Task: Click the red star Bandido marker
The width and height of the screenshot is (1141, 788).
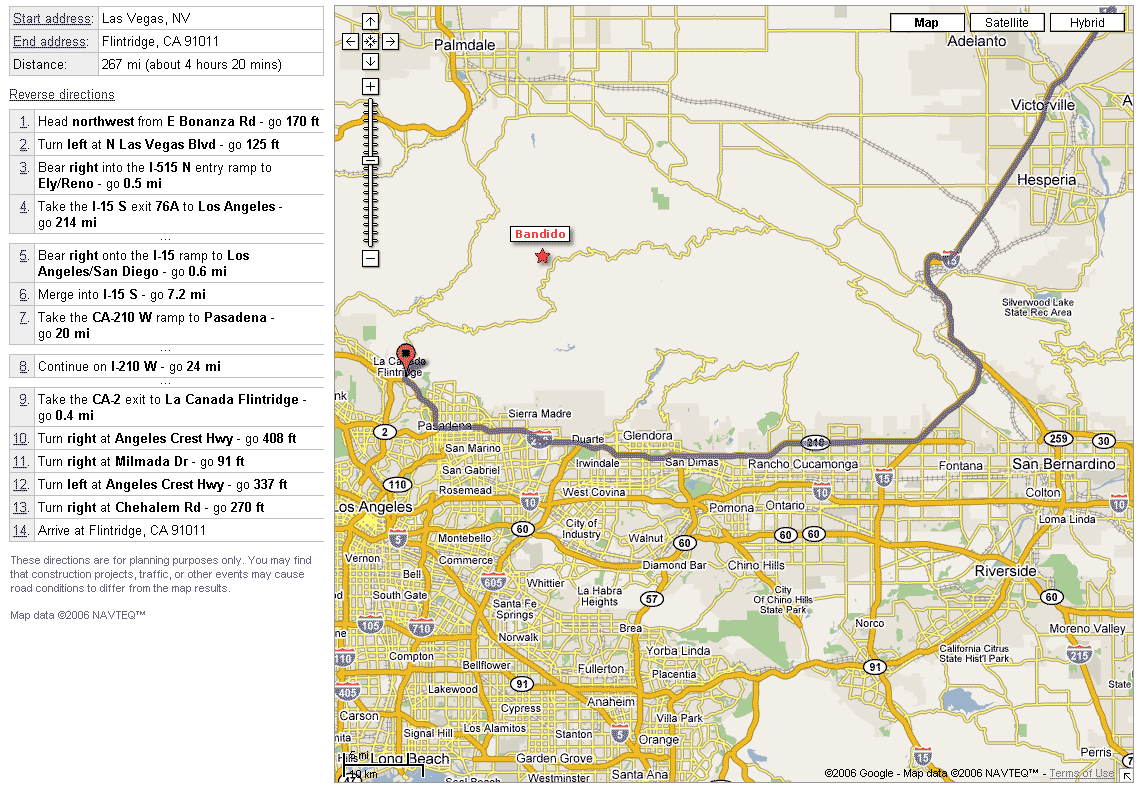Action: tap(542, 257)
